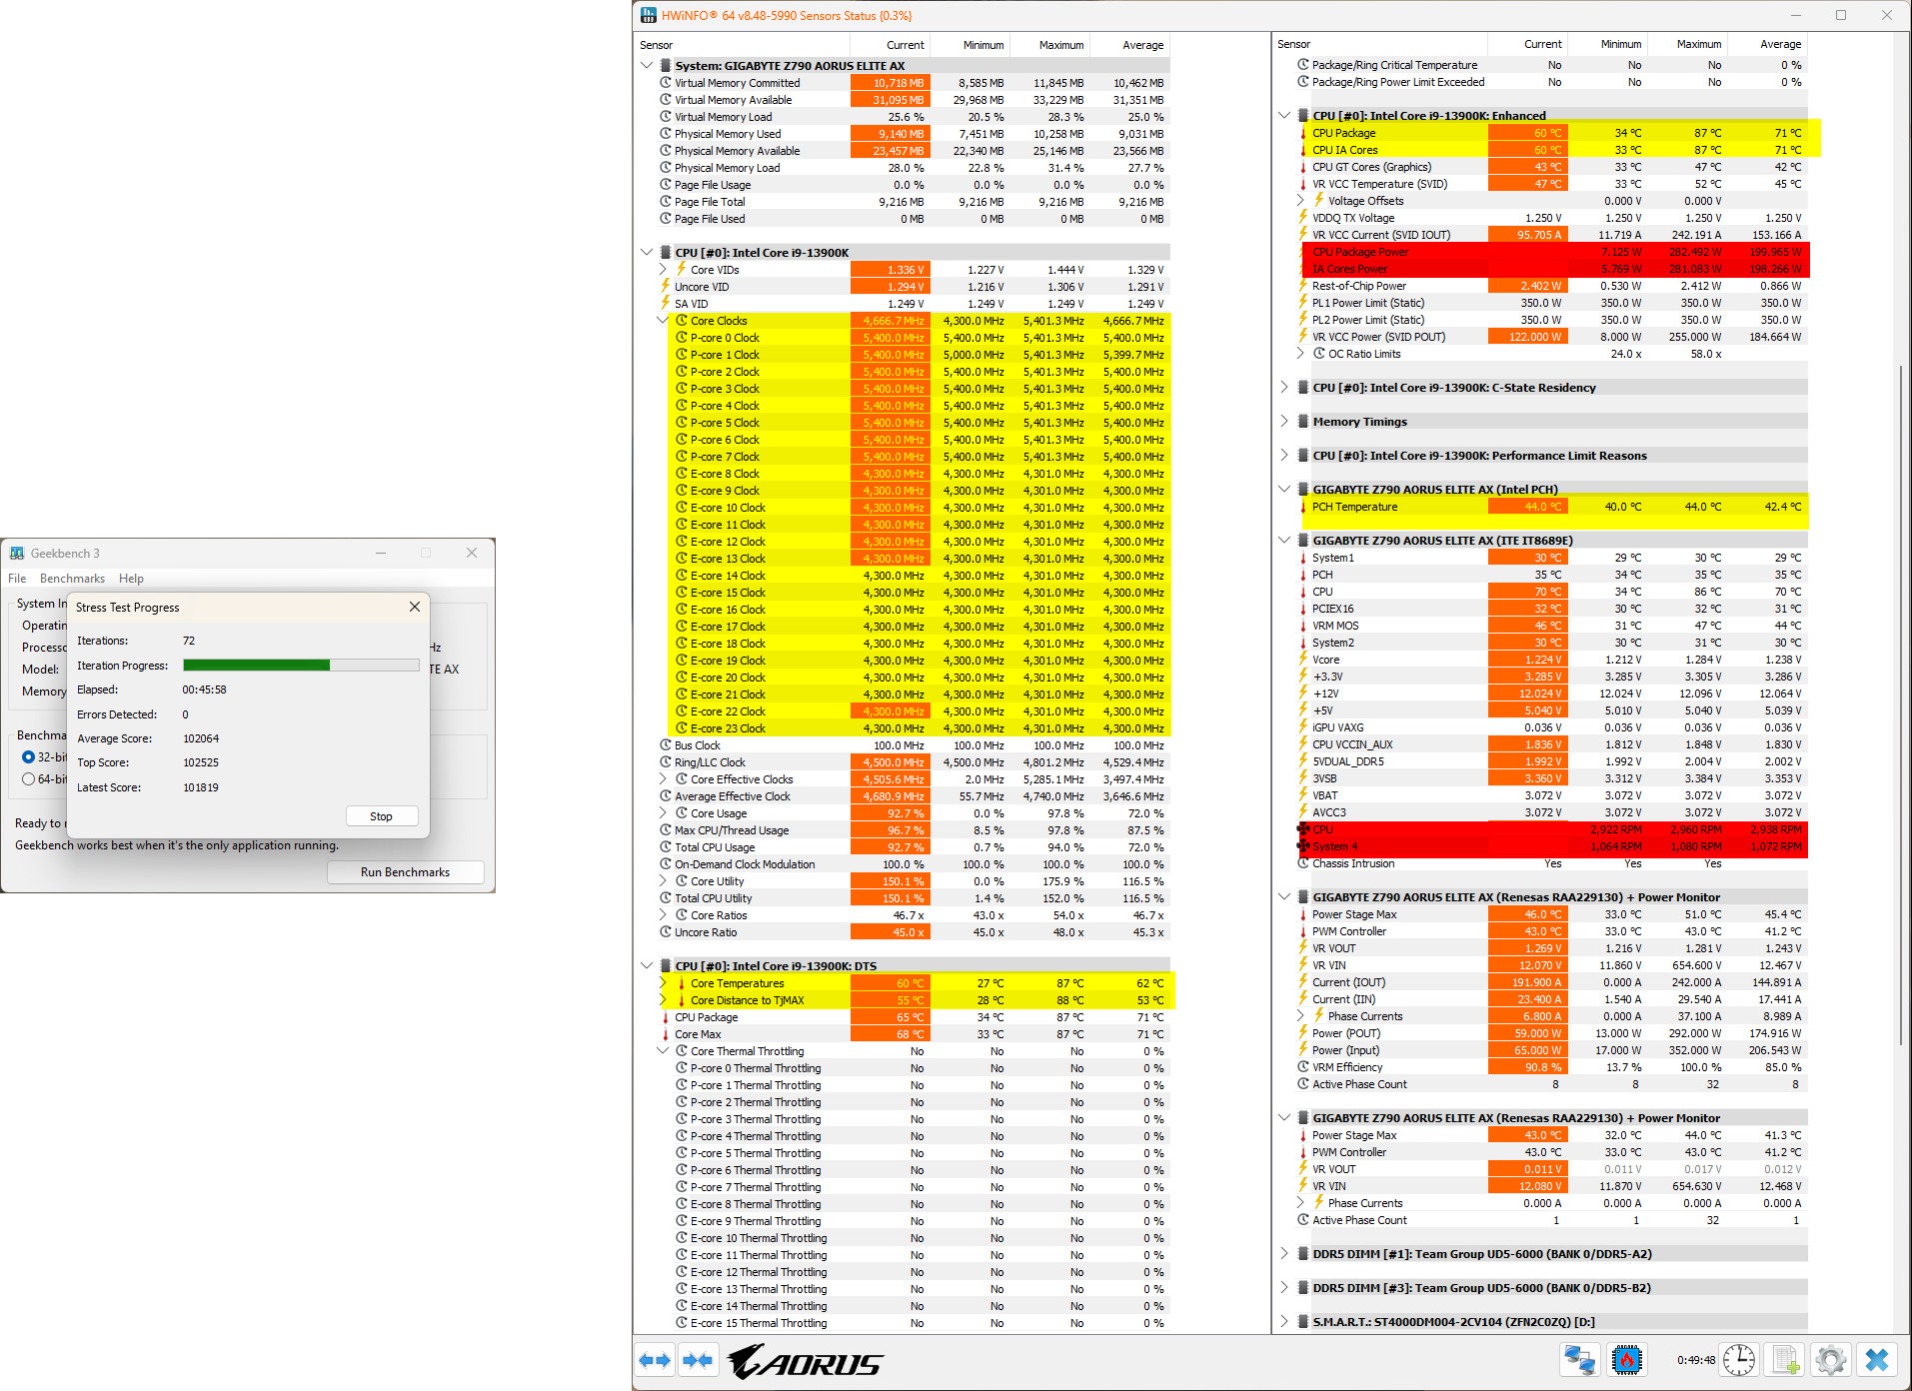Image resolution: width=1912 pixels, height=1391 pixels.
Task: Open the remote network monitors icon
Action: pyautogui.click(x=1580, y=1360)
